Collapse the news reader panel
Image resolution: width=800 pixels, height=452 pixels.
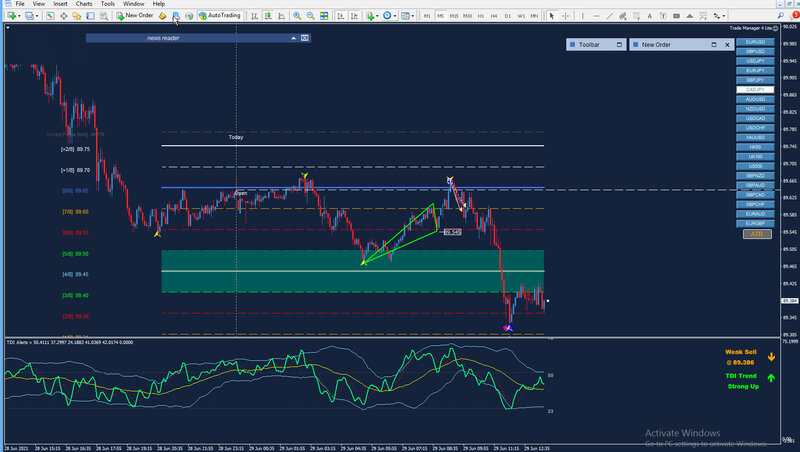coord(294,37)
